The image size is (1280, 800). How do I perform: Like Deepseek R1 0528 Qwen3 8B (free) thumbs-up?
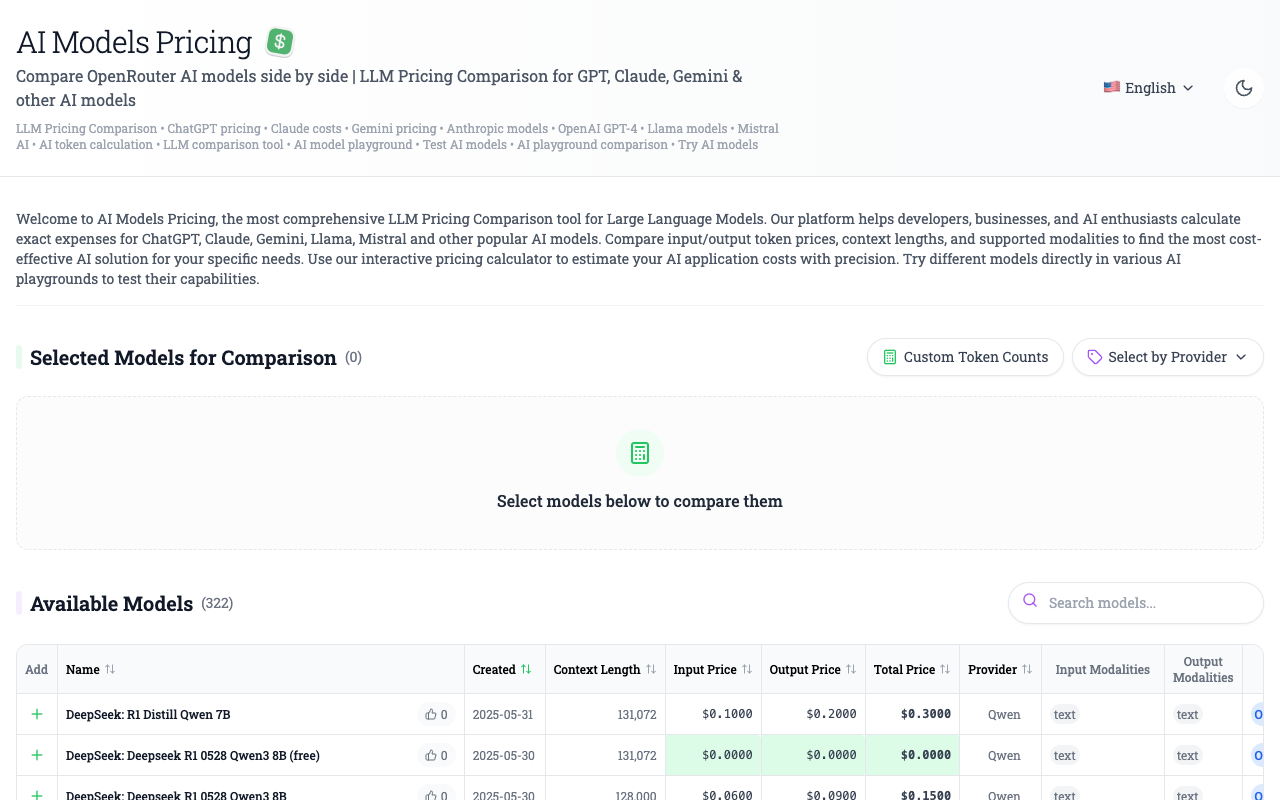[x=437, y=755]
